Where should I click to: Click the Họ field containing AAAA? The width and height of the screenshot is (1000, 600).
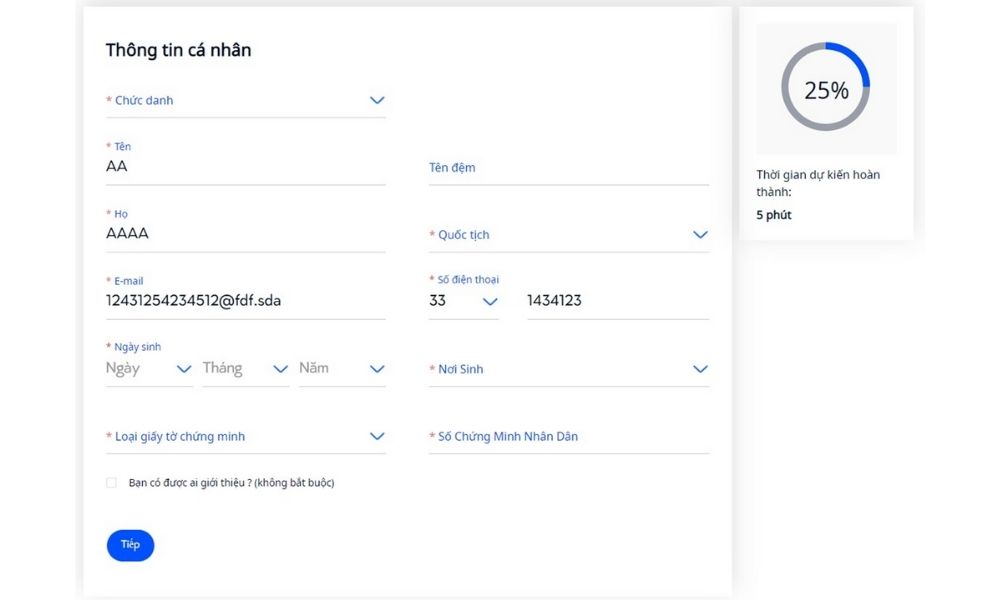pyautogui.click(x=245, y=234)
